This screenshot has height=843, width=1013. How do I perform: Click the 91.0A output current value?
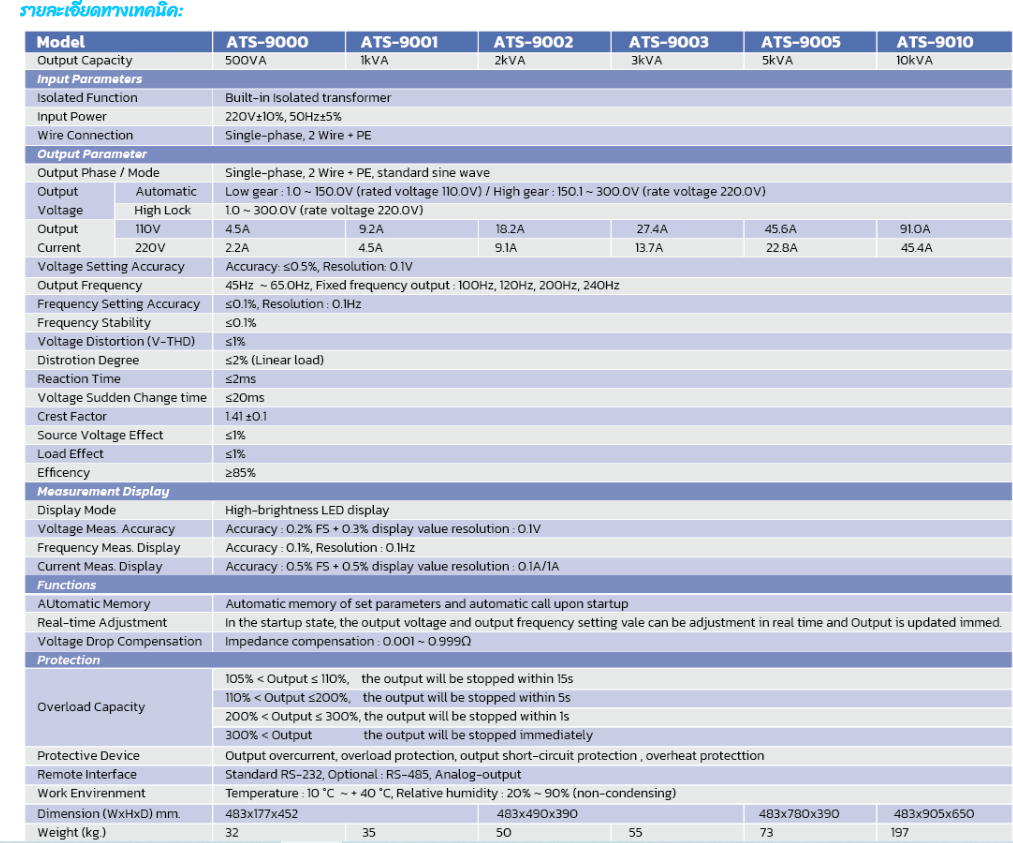coord(916,229)
